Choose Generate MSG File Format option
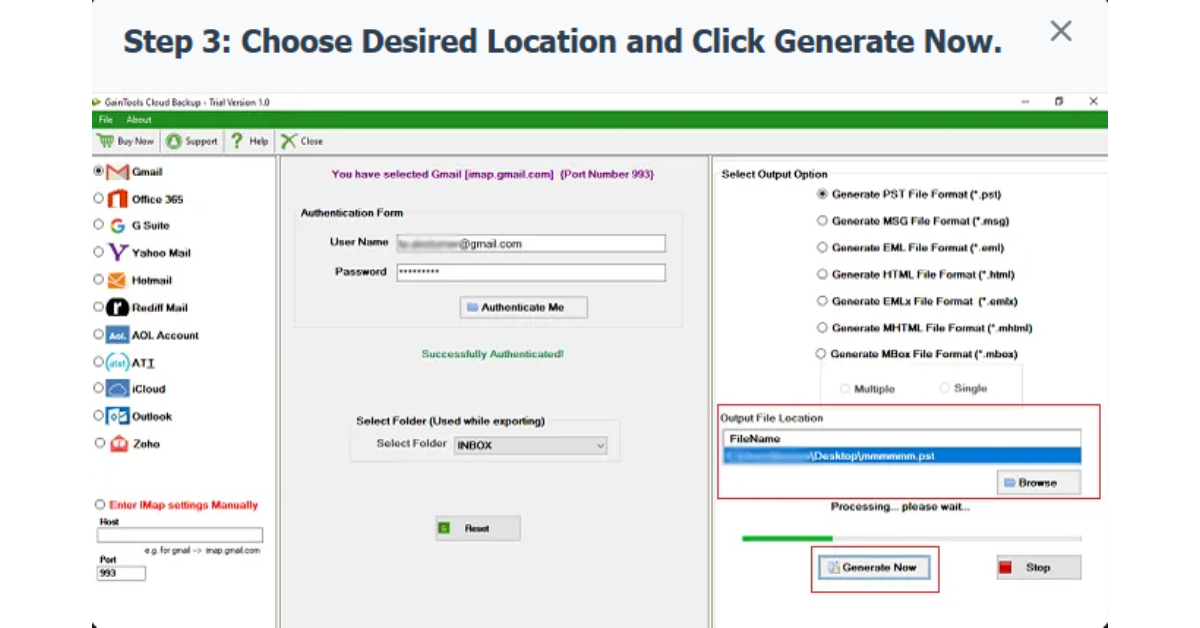The image size is (1200, 628). coord(822,221)
